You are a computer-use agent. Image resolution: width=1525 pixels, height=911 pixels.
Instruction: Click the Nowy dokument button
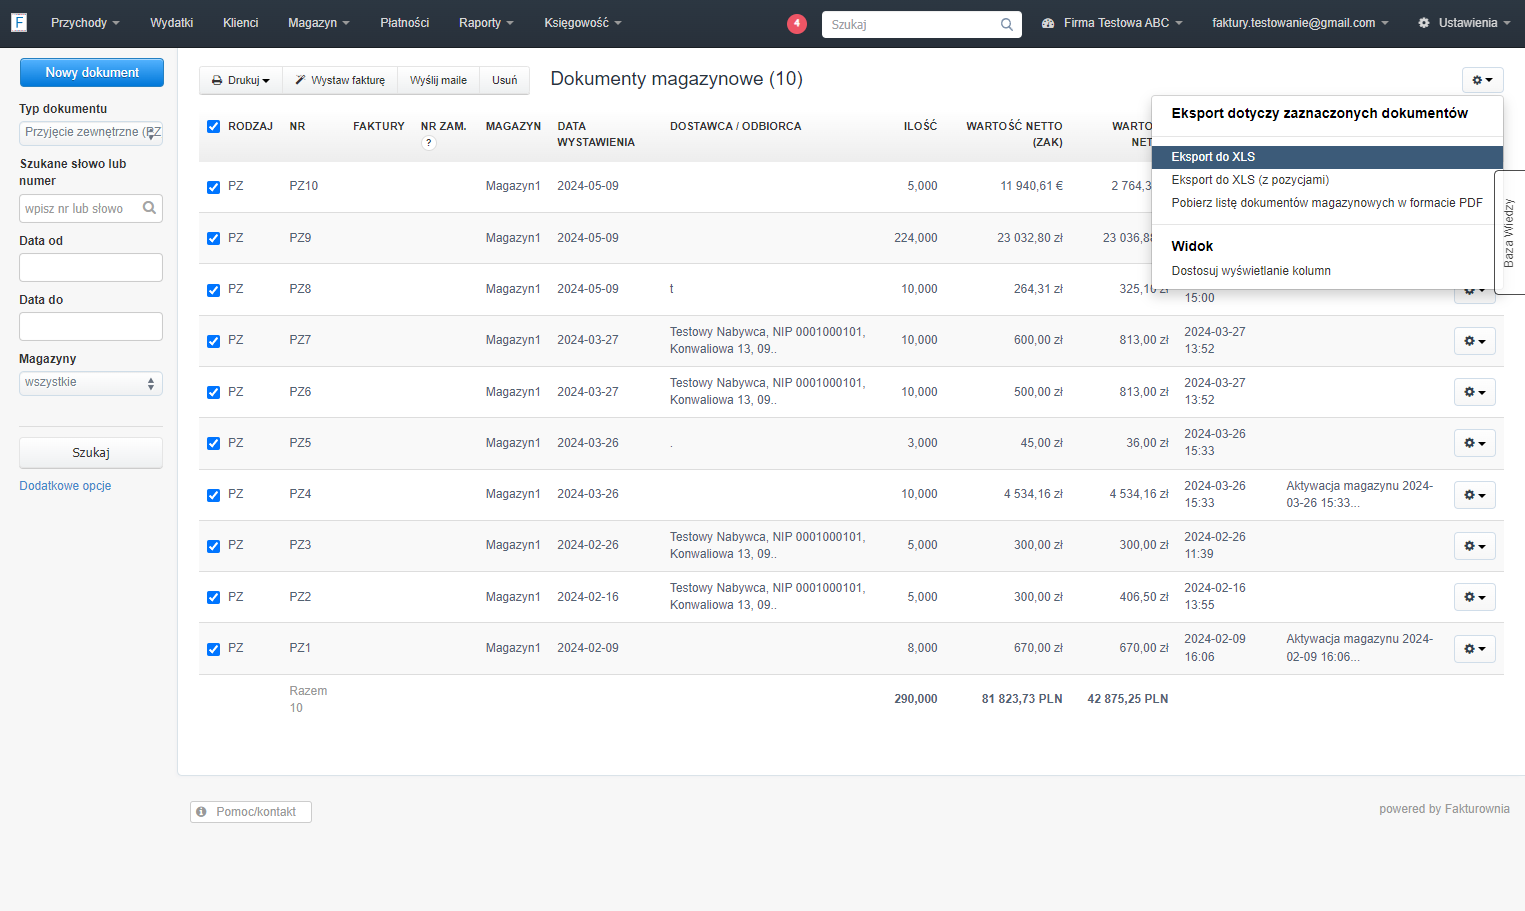pyautogui.click(x=92, y=72)
